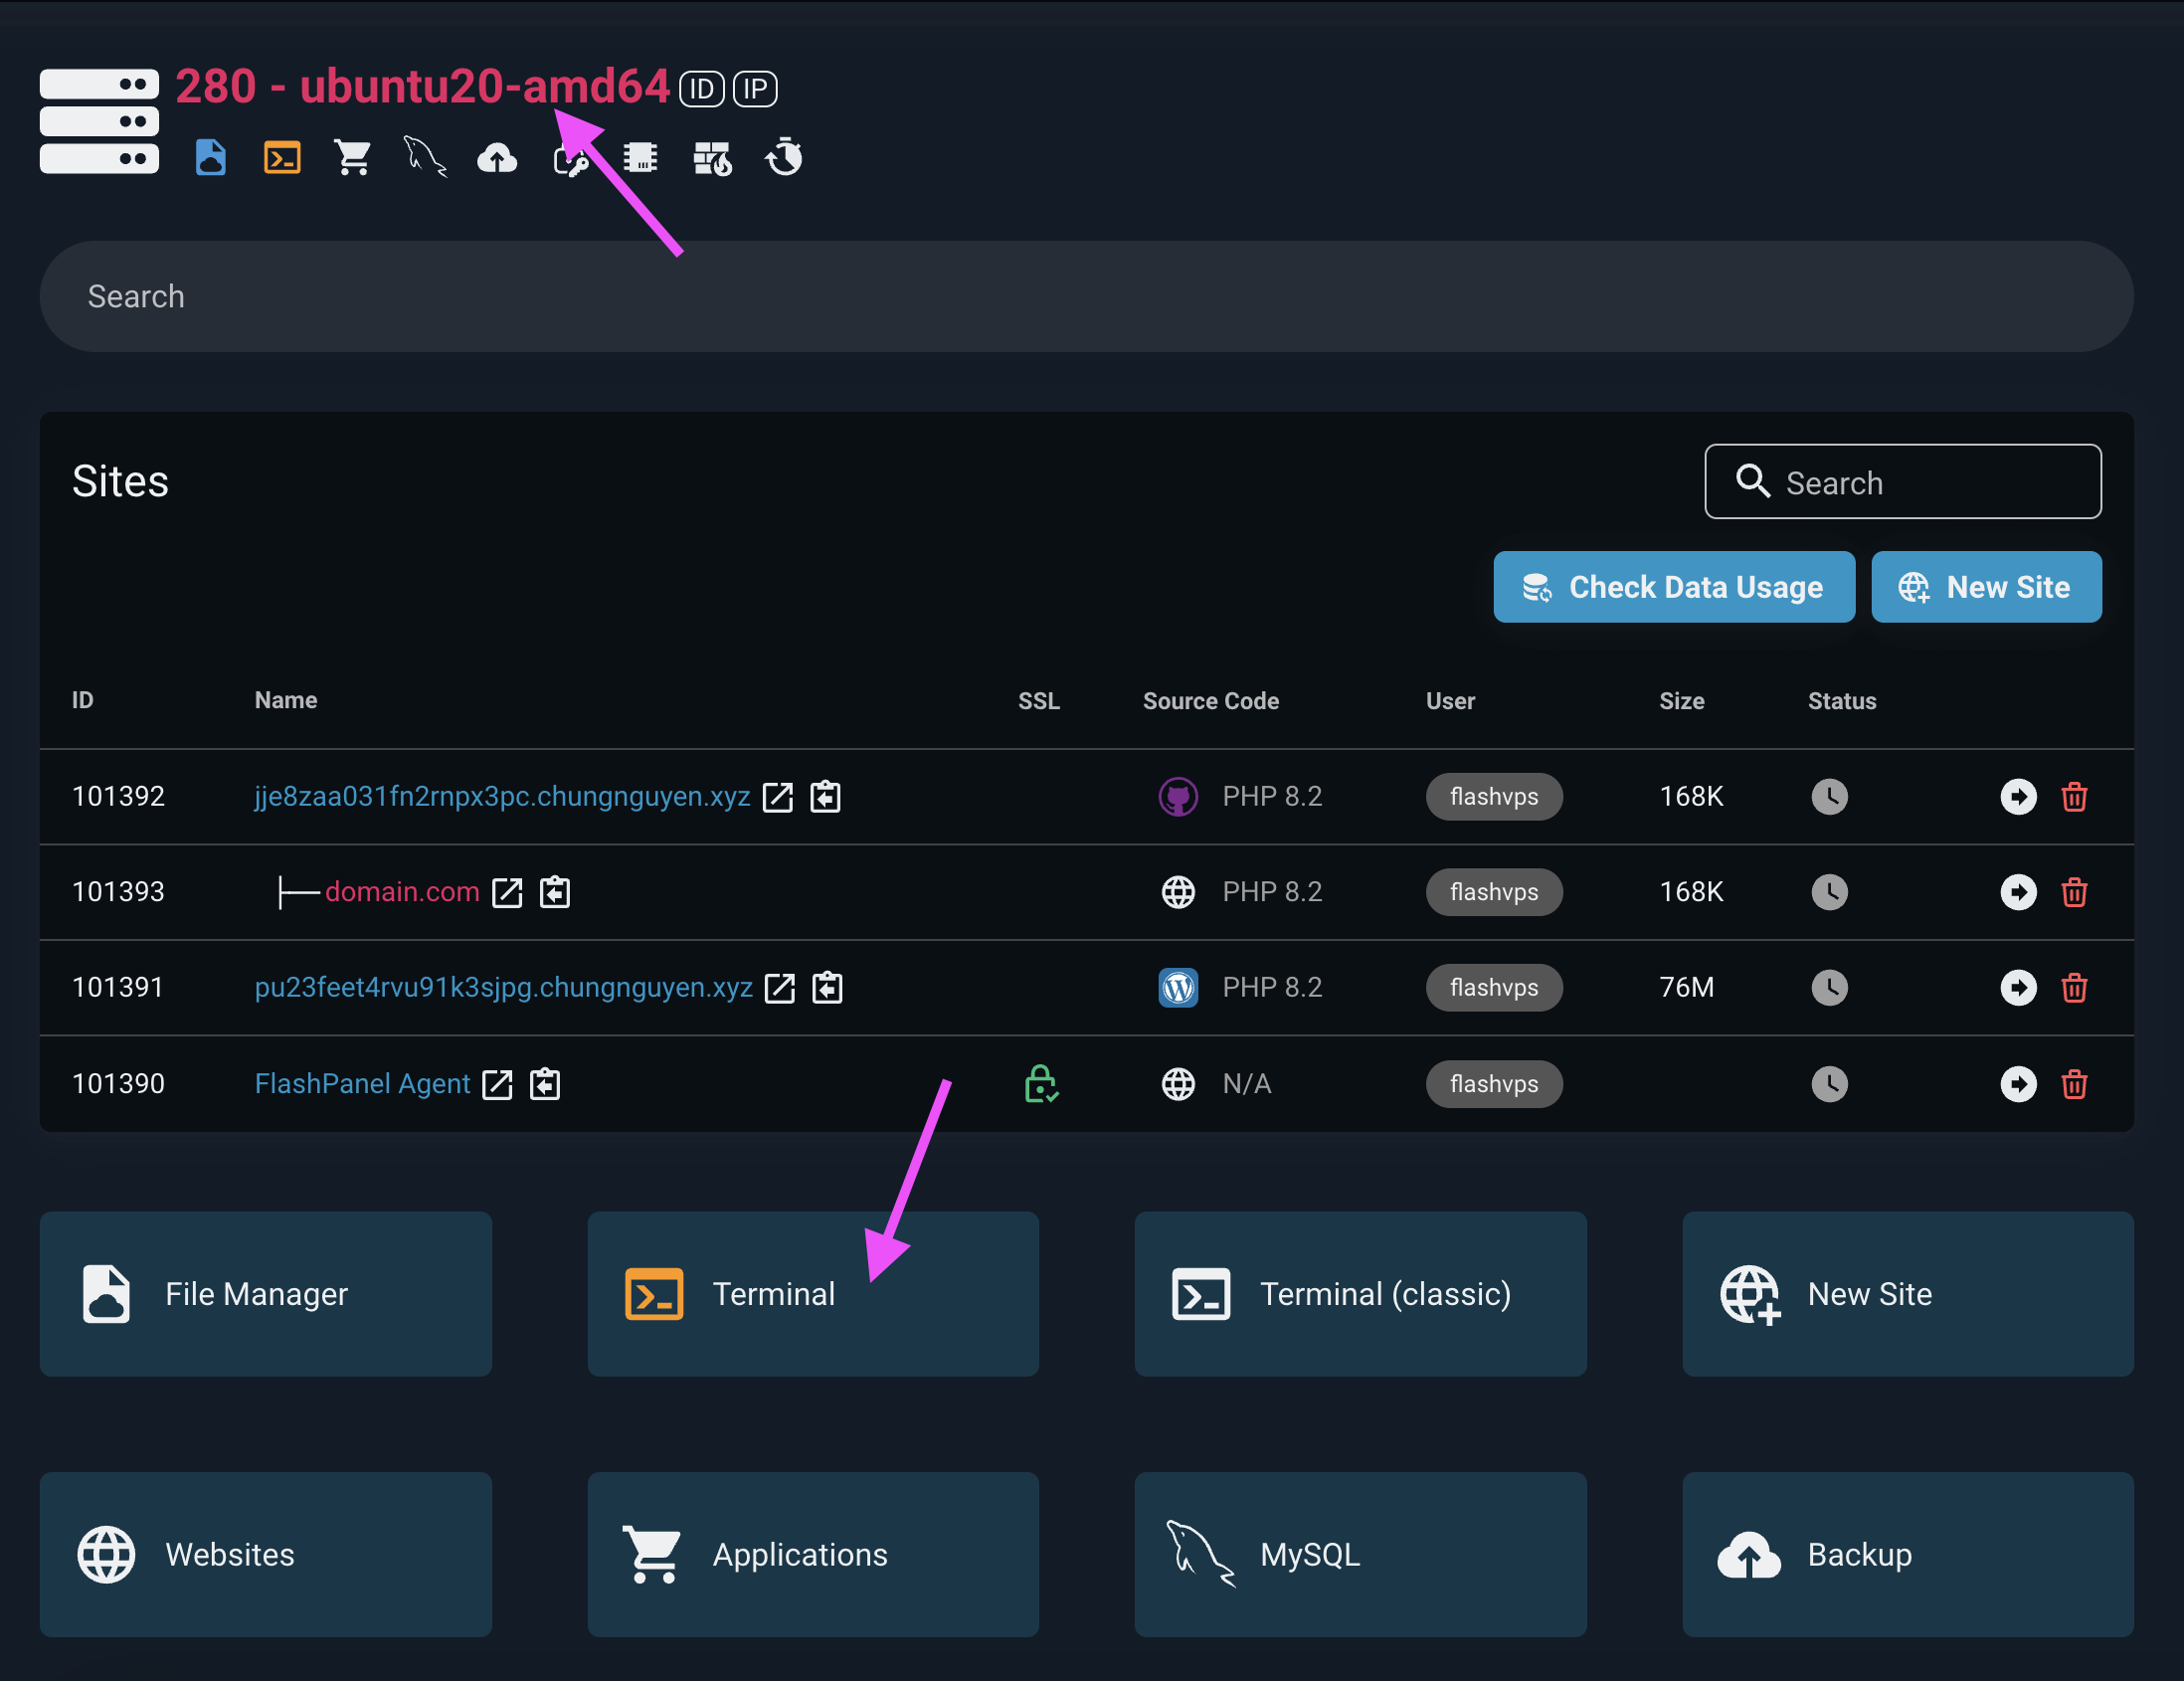Click the ID badge next to server name
The height and width of the screenshot is (1681, 2184).
click(701, 89)
